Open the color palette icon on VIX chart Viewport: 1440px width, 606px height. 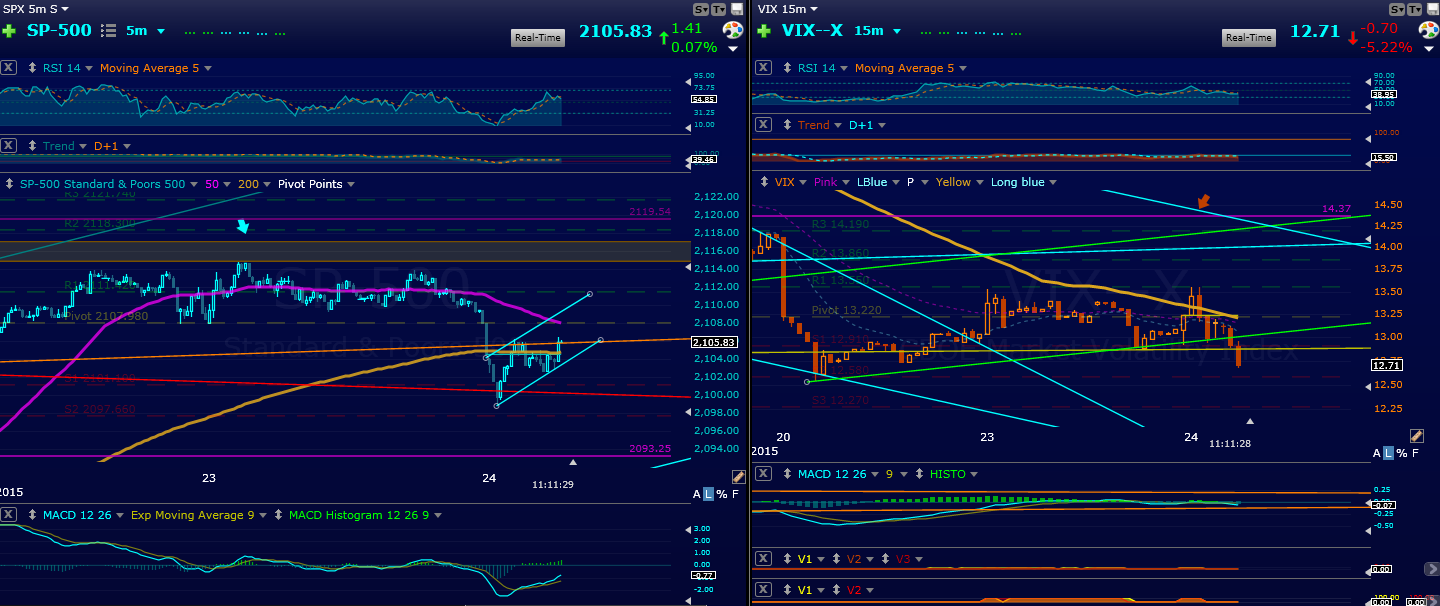1428,30
